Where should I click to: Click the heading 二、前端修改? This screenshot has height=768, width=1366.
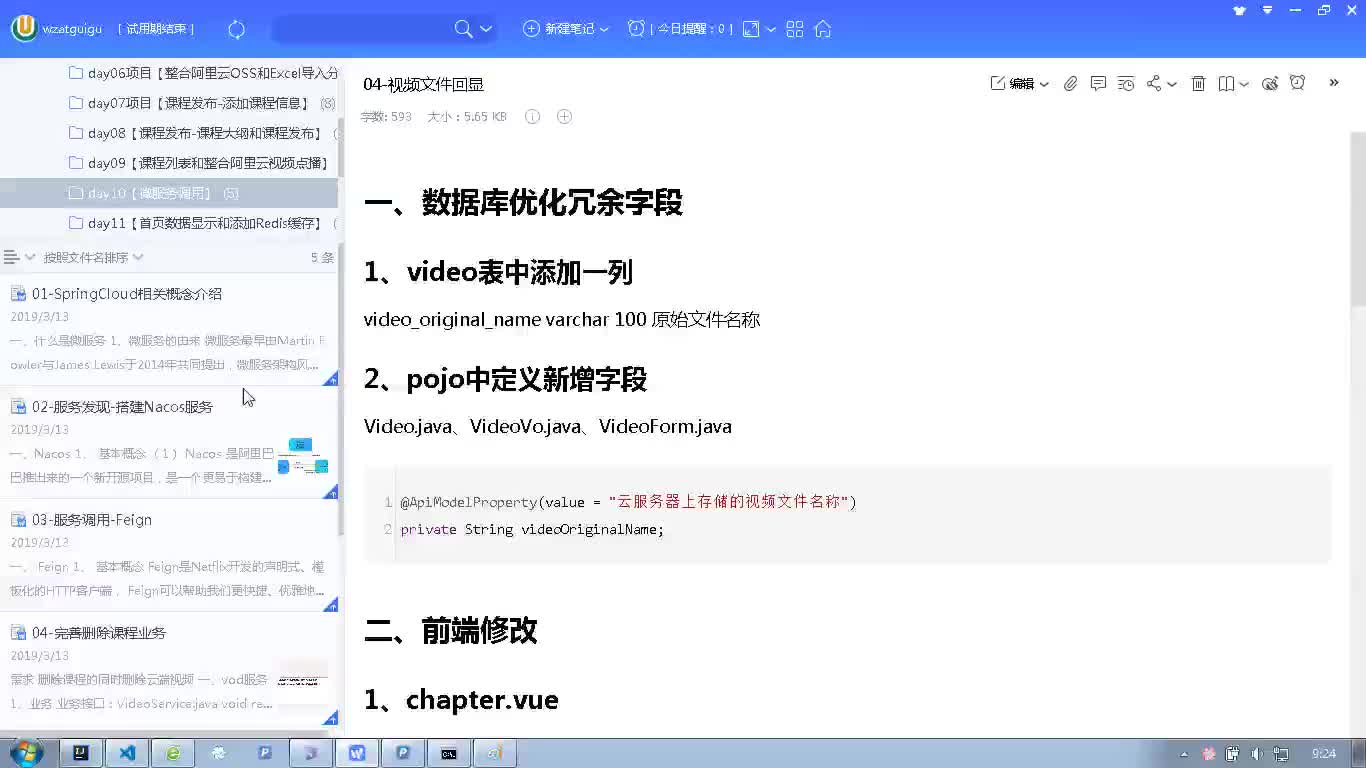click(451, 630)
